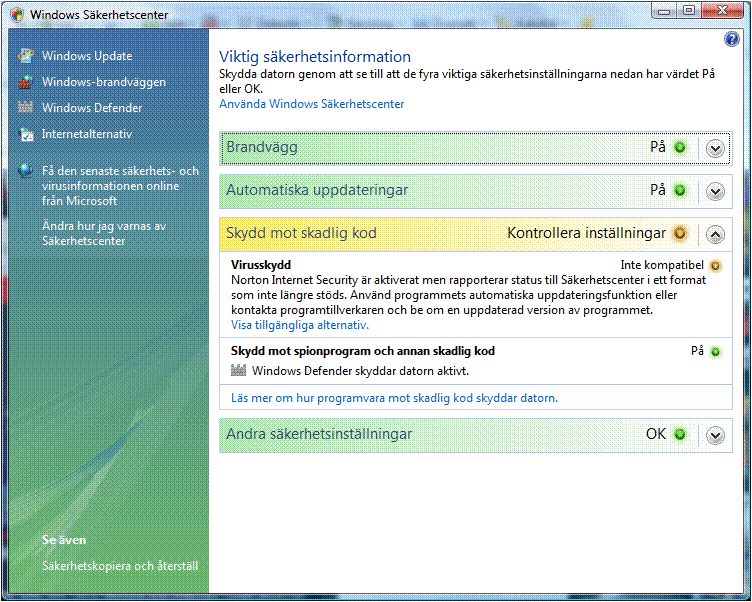The height and width of the screenshot is (602, 752).
Task: Close the Windows Säkerhetscenter window
Action: (x=722, y=11)
